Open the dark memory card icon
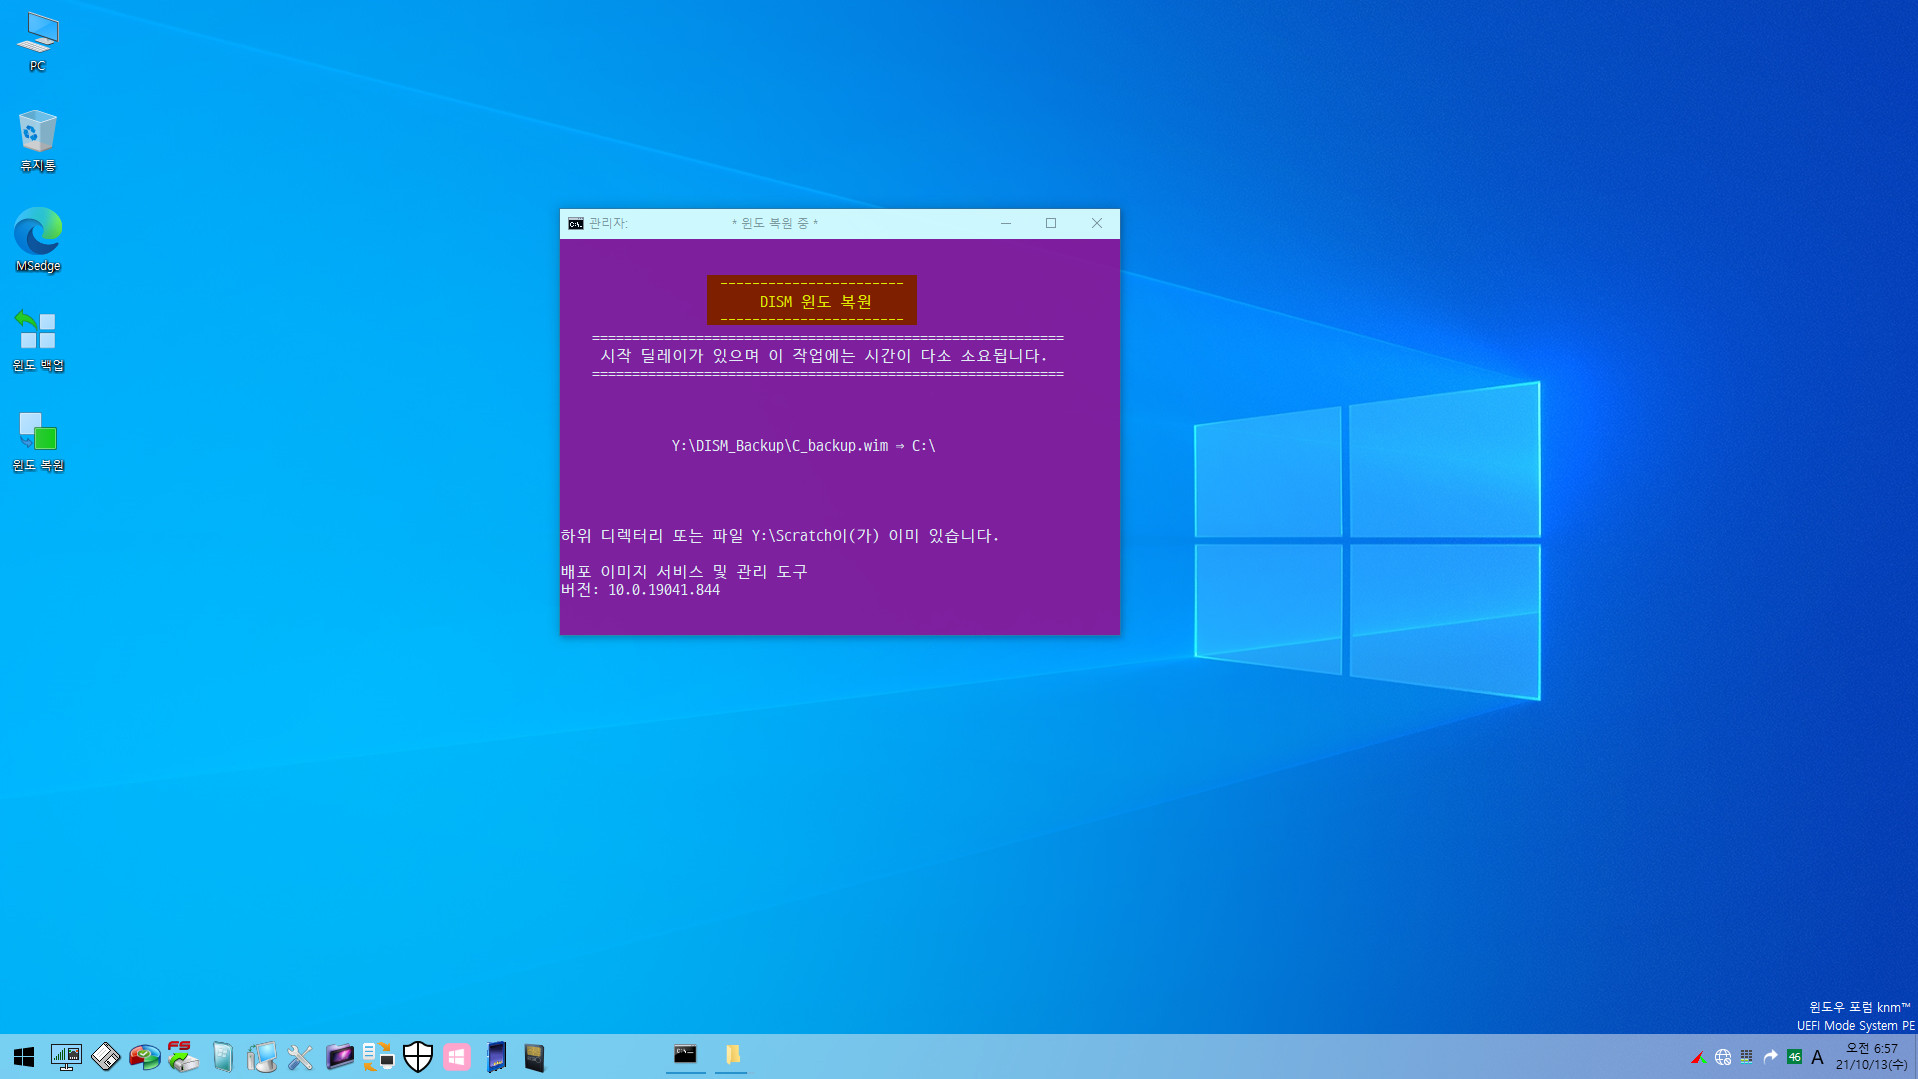This screenshot has height=1079, width=1918. [x=535, y=1057]
